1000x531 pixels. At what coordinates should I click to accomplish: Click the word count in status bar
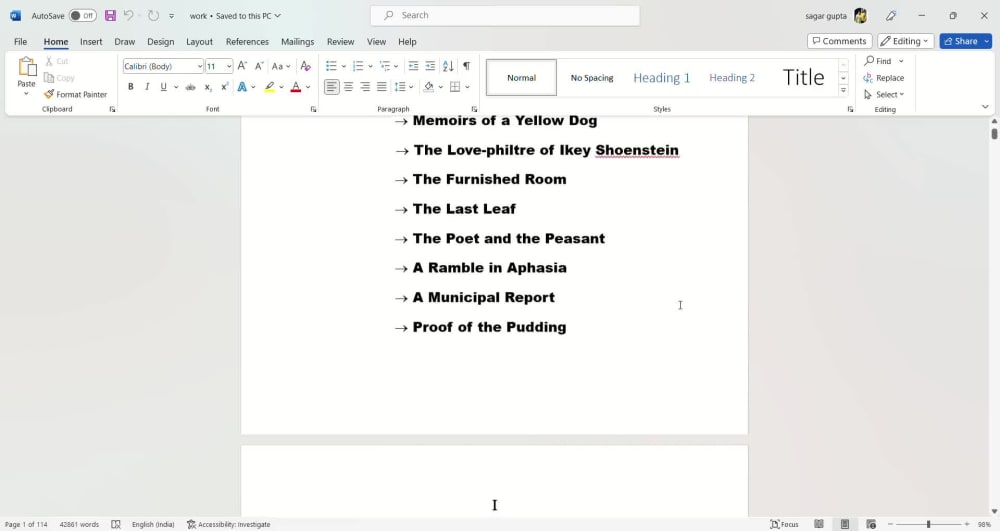tap(79, 524)
